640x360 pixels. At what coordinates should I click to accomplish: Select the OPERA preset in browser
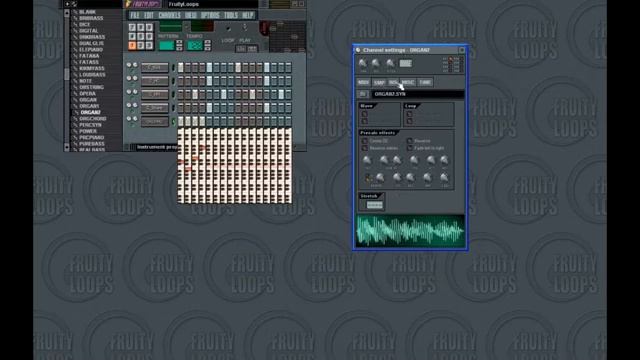coord(87,93)
